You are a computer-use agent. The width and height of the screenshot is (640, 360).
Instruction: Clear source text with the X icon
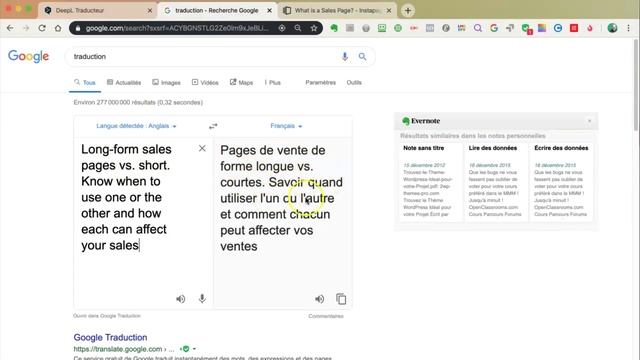click(202, 148)
